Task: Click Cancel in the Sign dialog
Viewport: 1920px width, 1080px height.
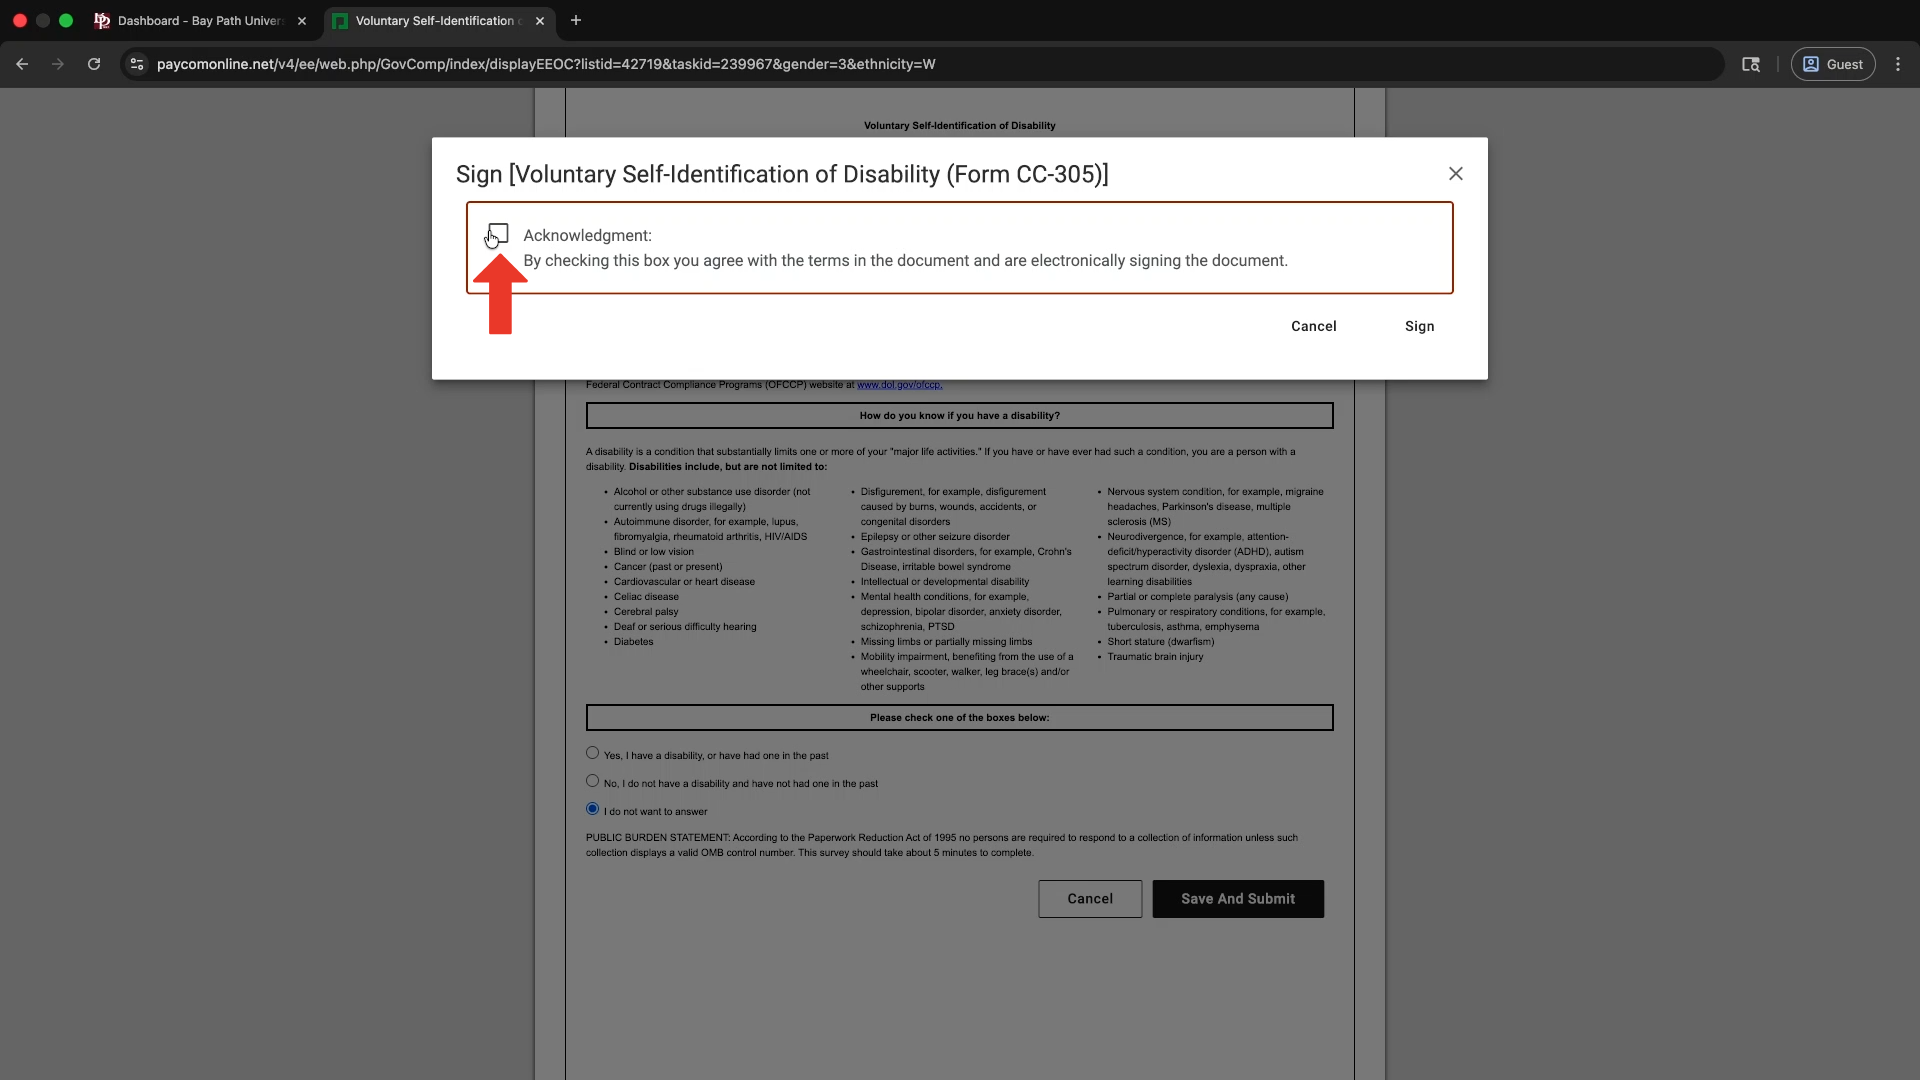Action: click(x=1313, y=327)
